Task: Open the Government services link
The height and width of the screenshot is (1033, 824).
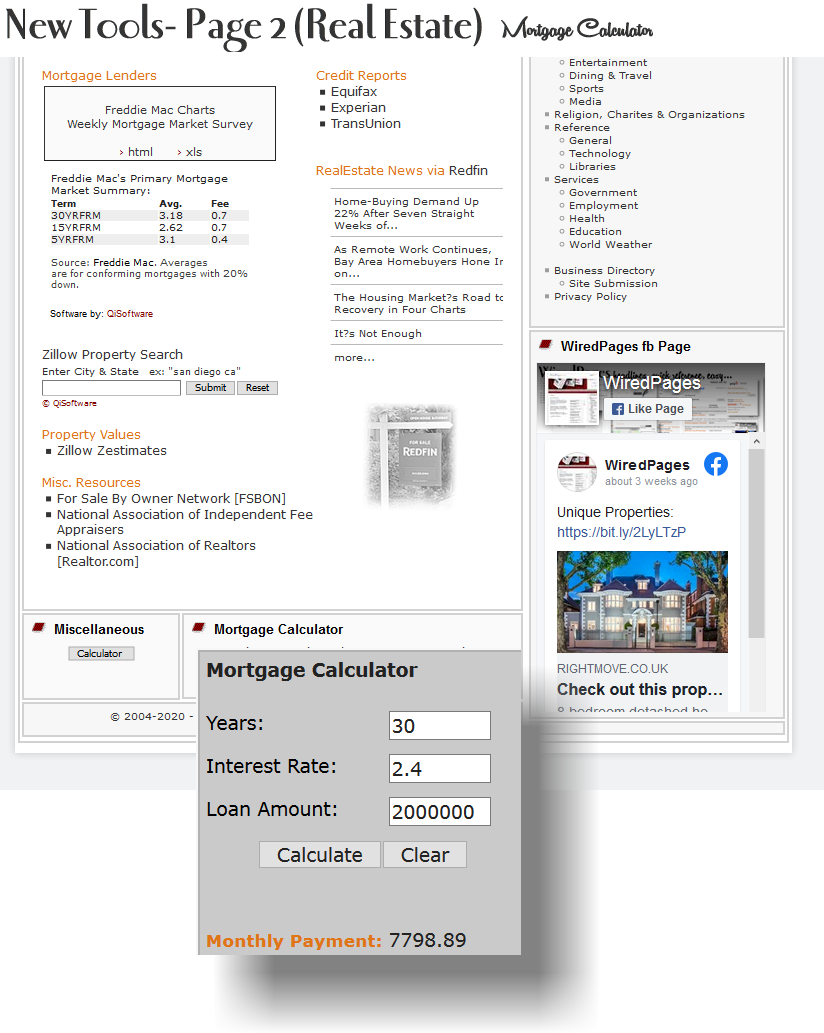Action: 603,192
